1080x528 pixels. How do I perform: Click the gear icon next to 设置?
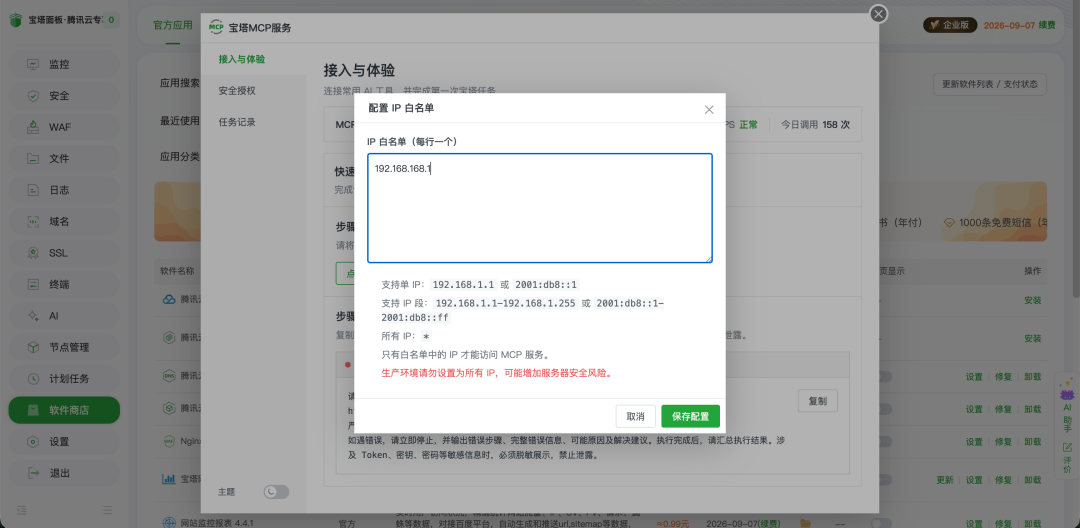33,441
